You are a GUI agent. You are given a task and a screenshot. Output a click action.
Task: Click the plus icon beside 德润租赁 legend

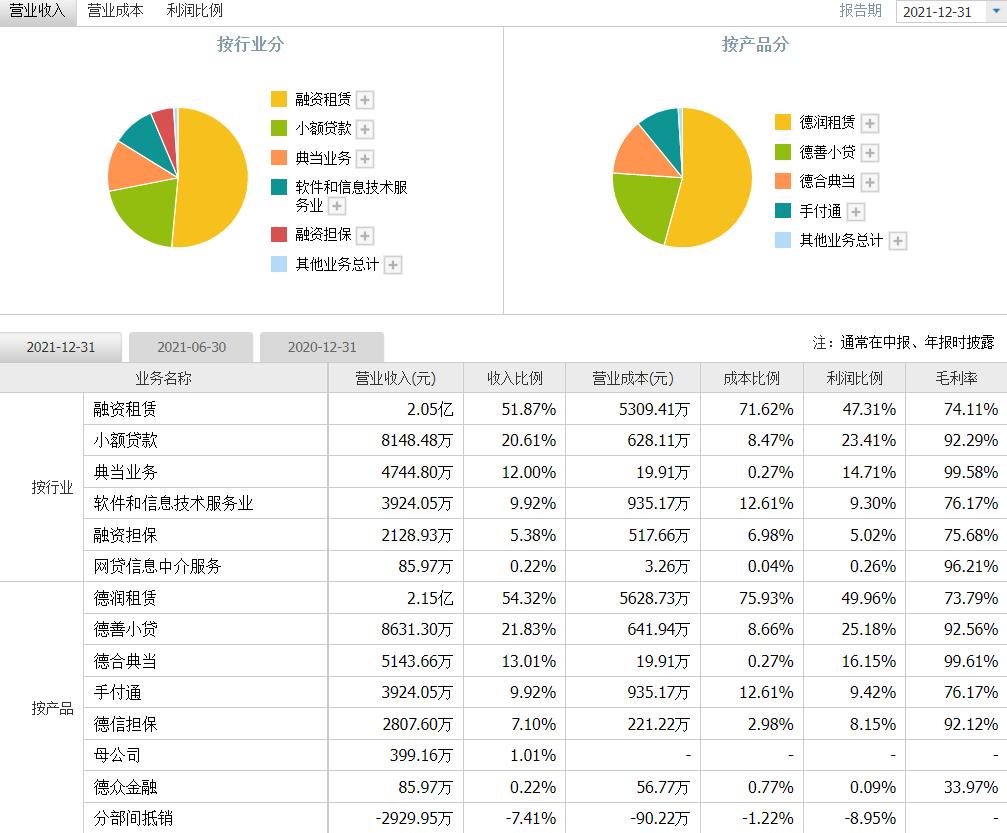[x=869, y=122]
